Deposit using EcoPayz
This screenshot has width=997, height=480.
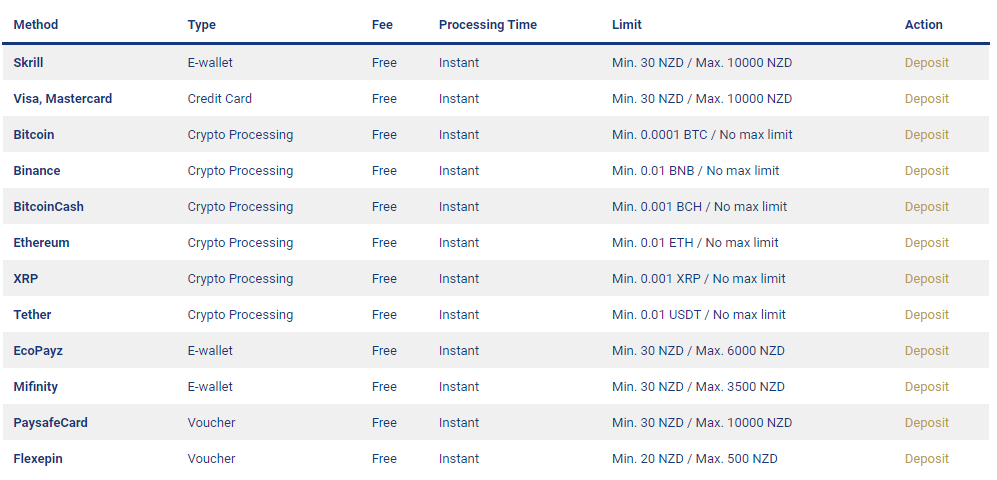click(926, 351)
